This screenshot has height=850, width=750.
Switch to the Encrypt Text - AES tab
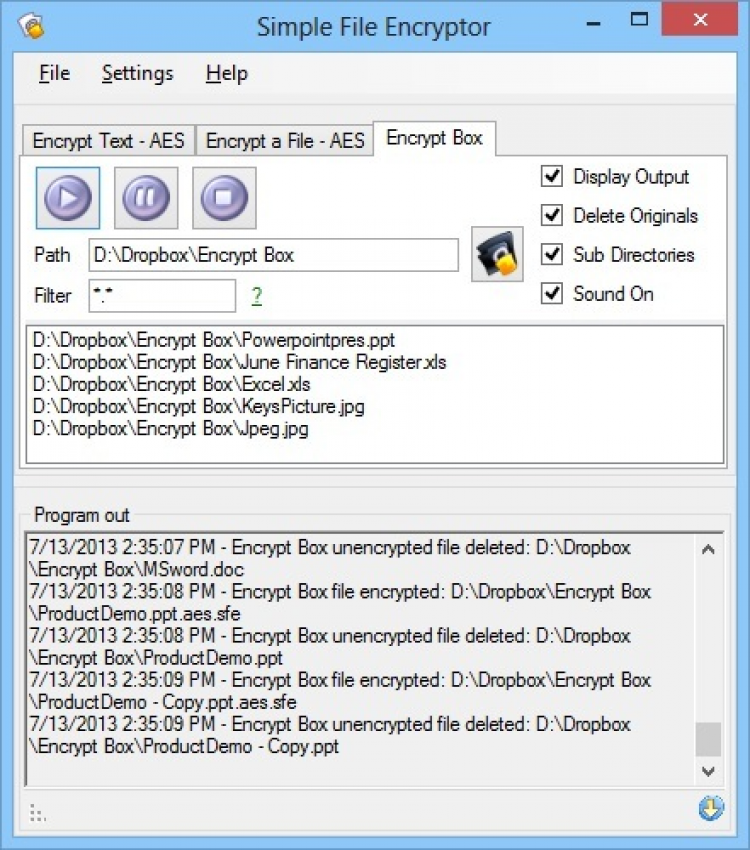pyautogui.click(x=108, y=141)
